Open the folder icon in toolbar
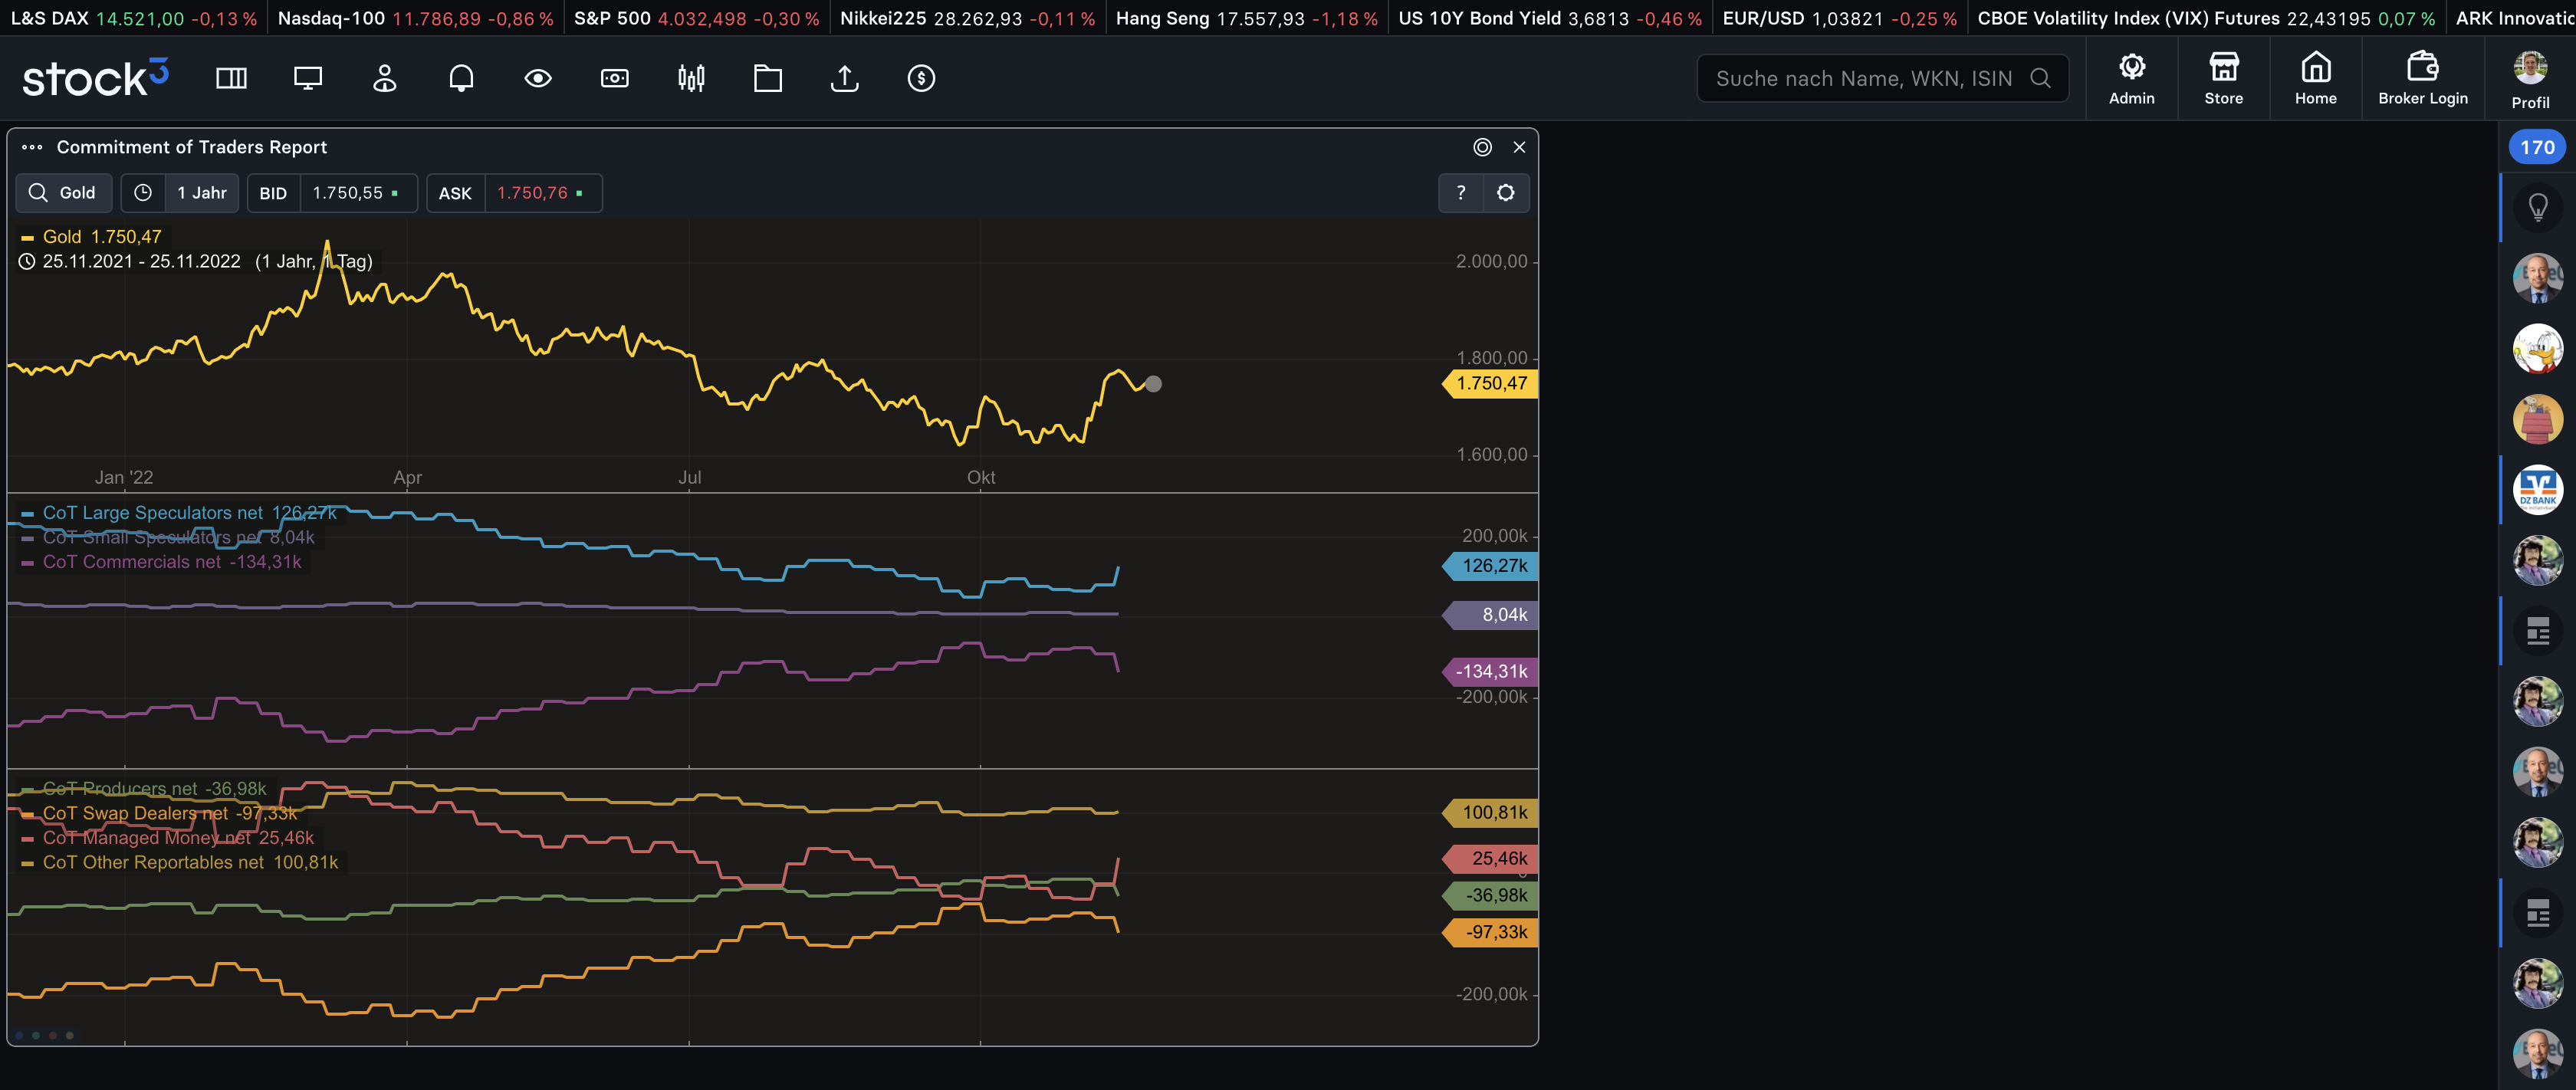The width and height of the screenshot is (2576, 1090). pos(768,78)
